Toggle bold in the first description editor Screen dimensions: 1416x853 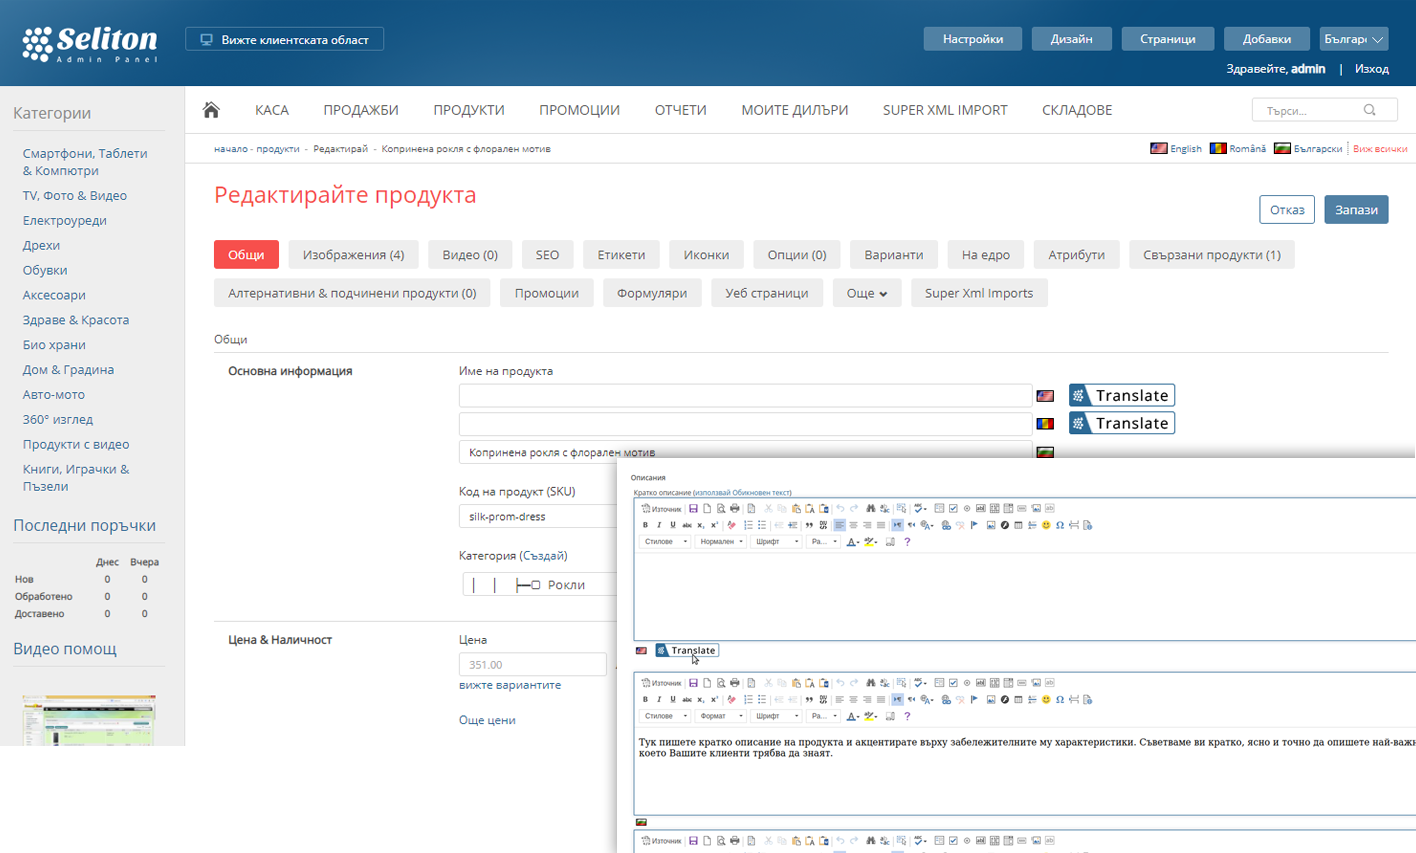tap(645, 525)
